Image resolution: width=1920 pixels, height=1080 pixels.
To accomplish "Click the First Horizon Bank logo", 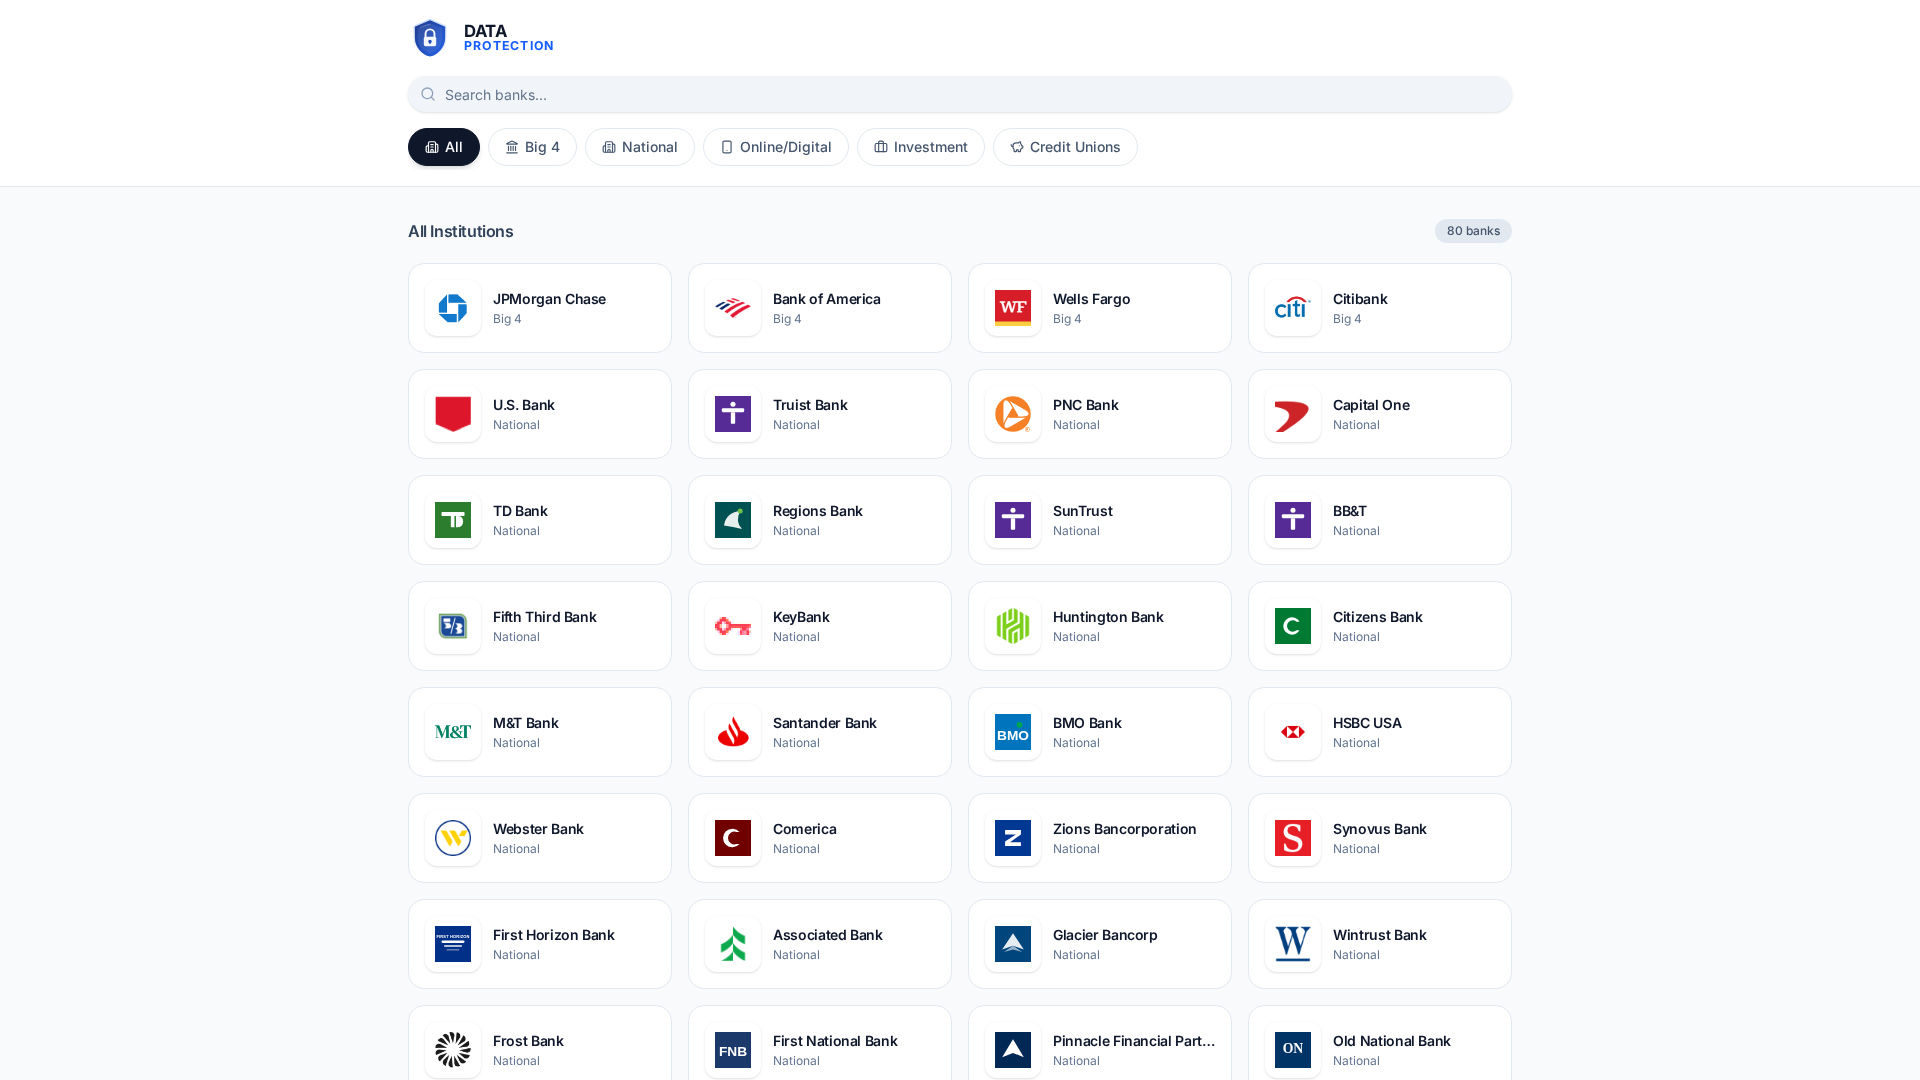I will coord(453,944).
